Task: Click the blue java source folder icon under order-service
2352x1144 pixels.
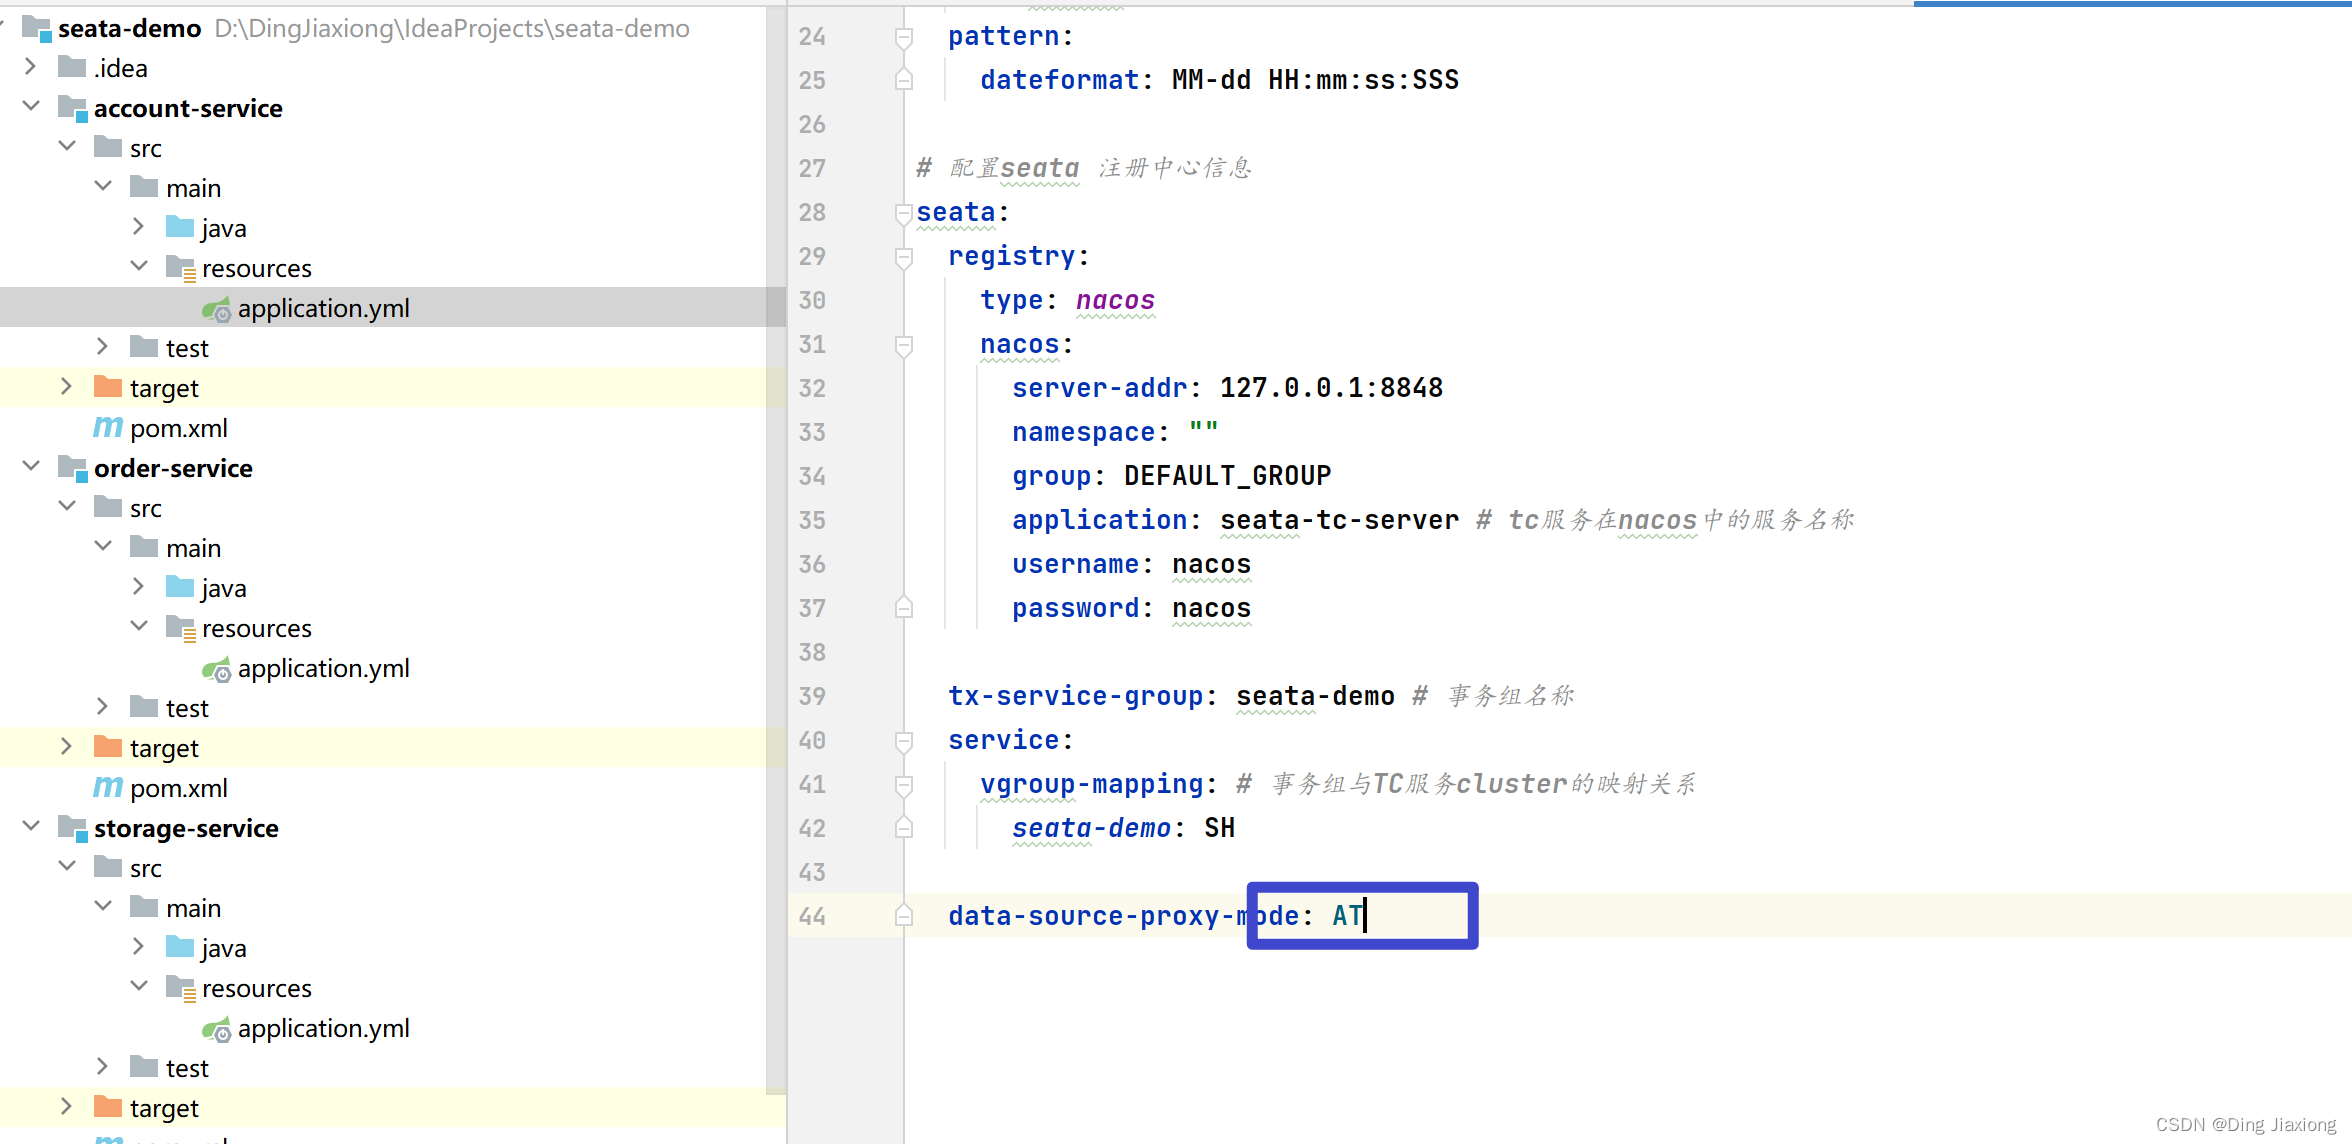Action: [180, 586]
